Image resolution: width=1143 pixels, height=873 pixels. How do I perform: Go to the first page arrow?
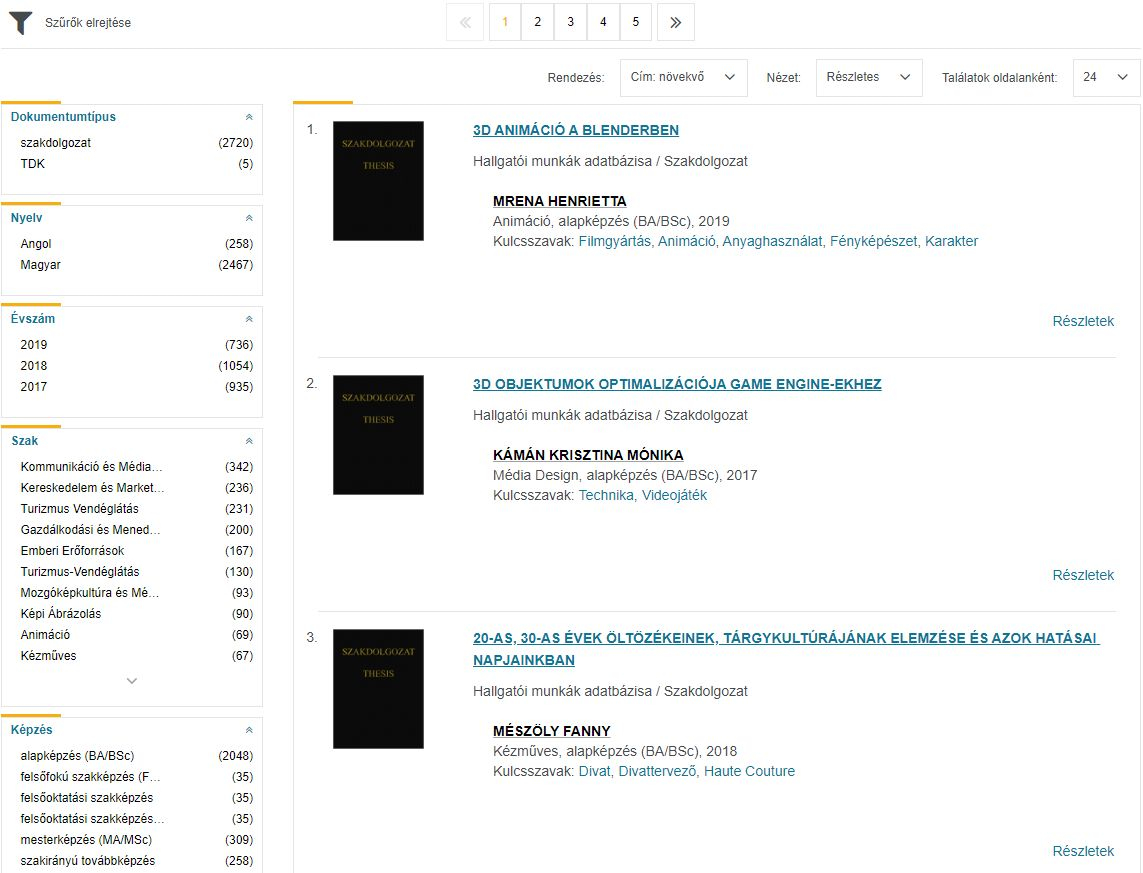(465, 22)
